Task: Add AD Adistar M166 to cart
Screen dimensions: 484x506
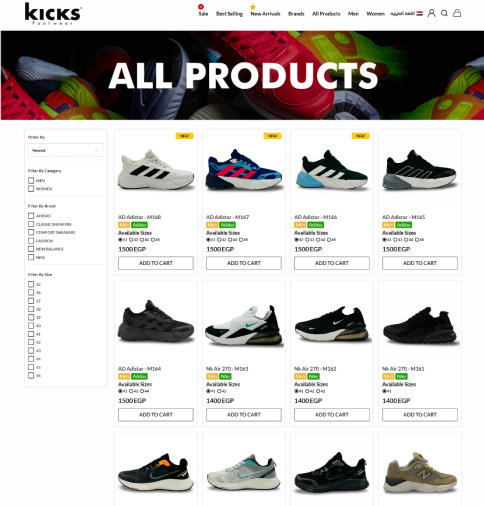Action: tap(332, 263)
